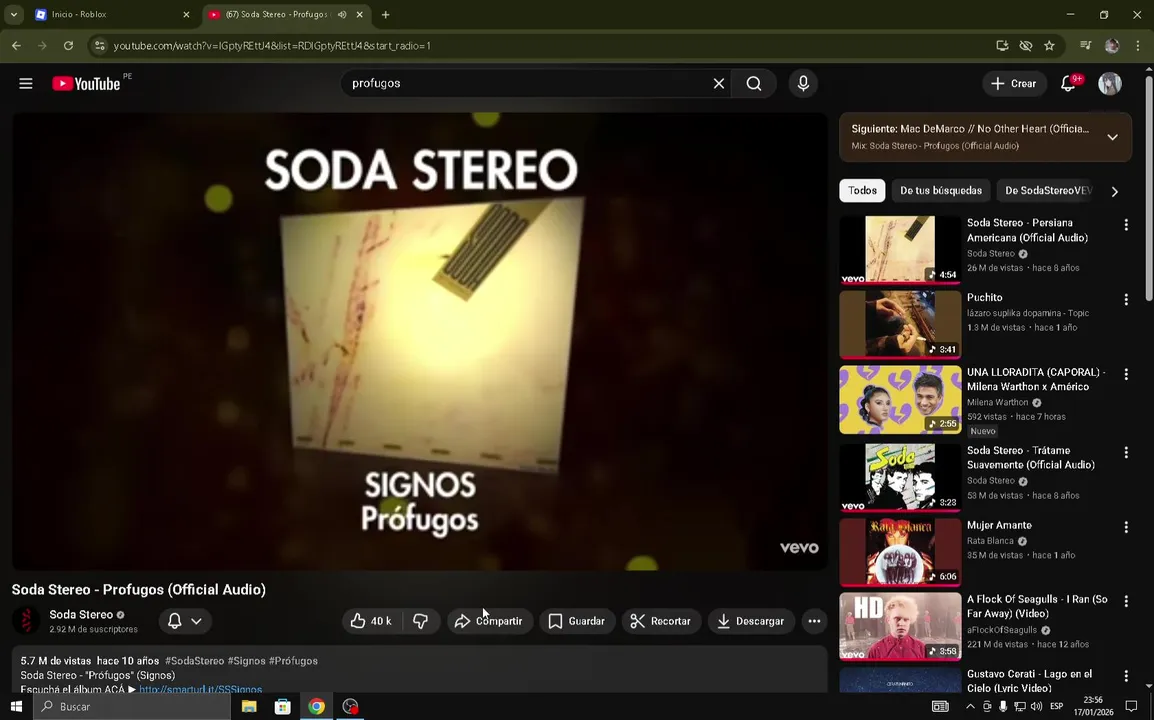Image resolution: width=1154 pixels, height=720 pixels.
Task: Open Microsoft Store from taskbar
Action: 283,706
